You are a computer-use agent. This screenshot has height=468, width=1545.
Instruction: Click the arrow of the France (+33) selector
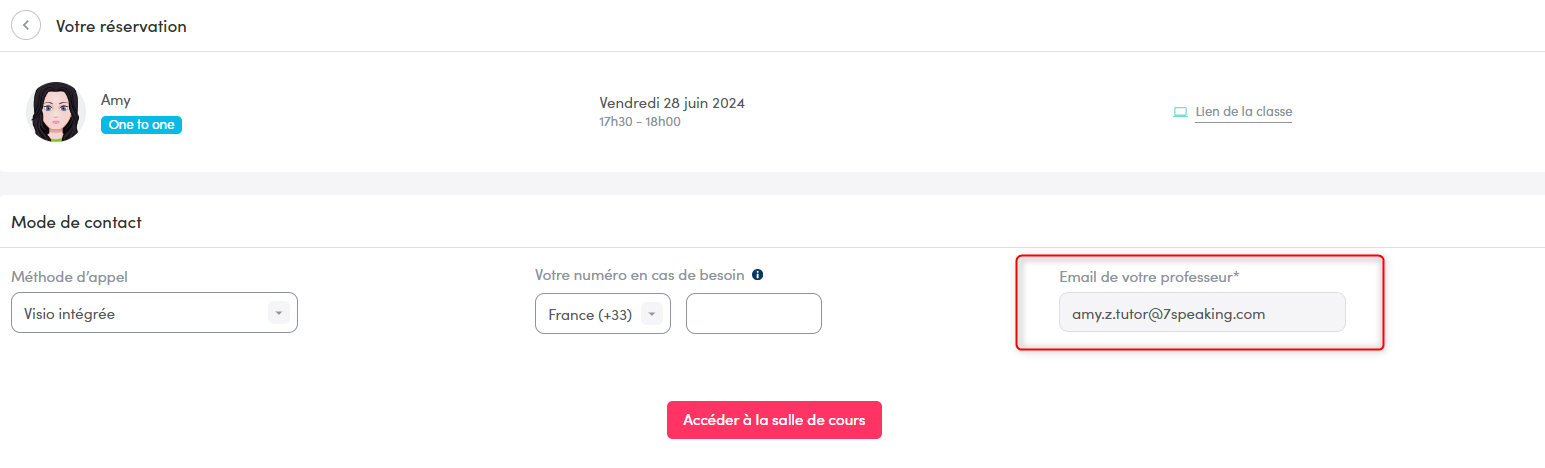pos(652,314)
